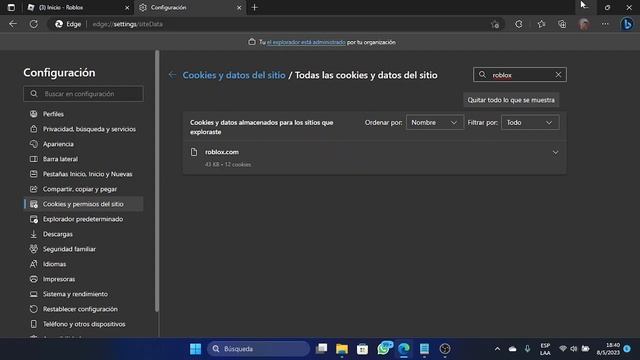Screen dimensions: 640x360
Task: Open WhatsApp from taskbar
Action: (384, 348)
